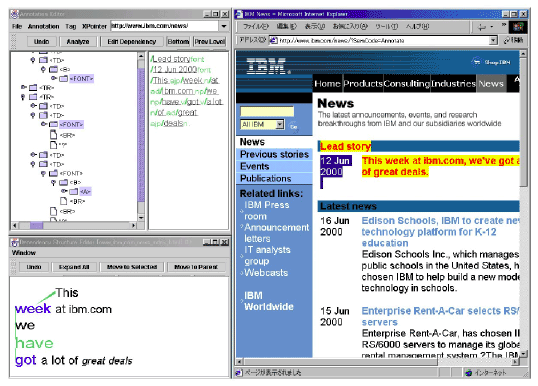
Task: Open the All IBM search scope dropdown
Action: coord(280,124)
